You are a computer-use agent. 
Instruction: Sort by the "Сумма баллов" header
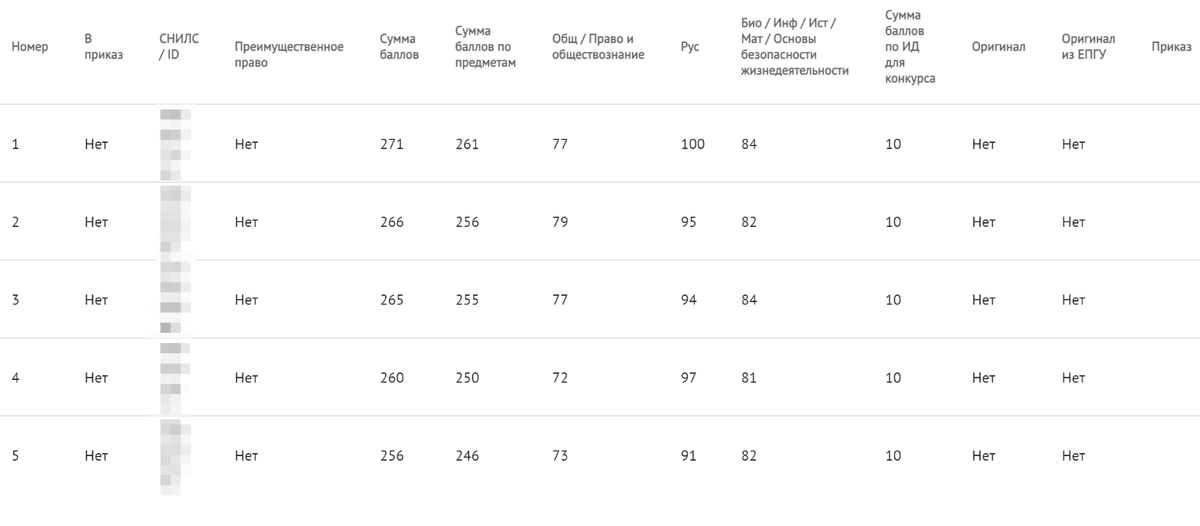[399, 47]
